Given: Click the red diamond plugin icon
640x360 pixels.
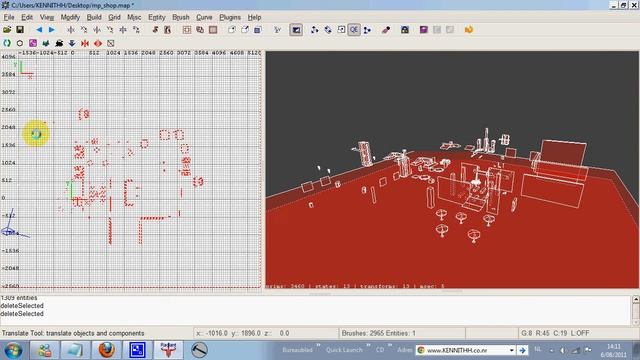Looking at the screenshot, I should 98,43.
